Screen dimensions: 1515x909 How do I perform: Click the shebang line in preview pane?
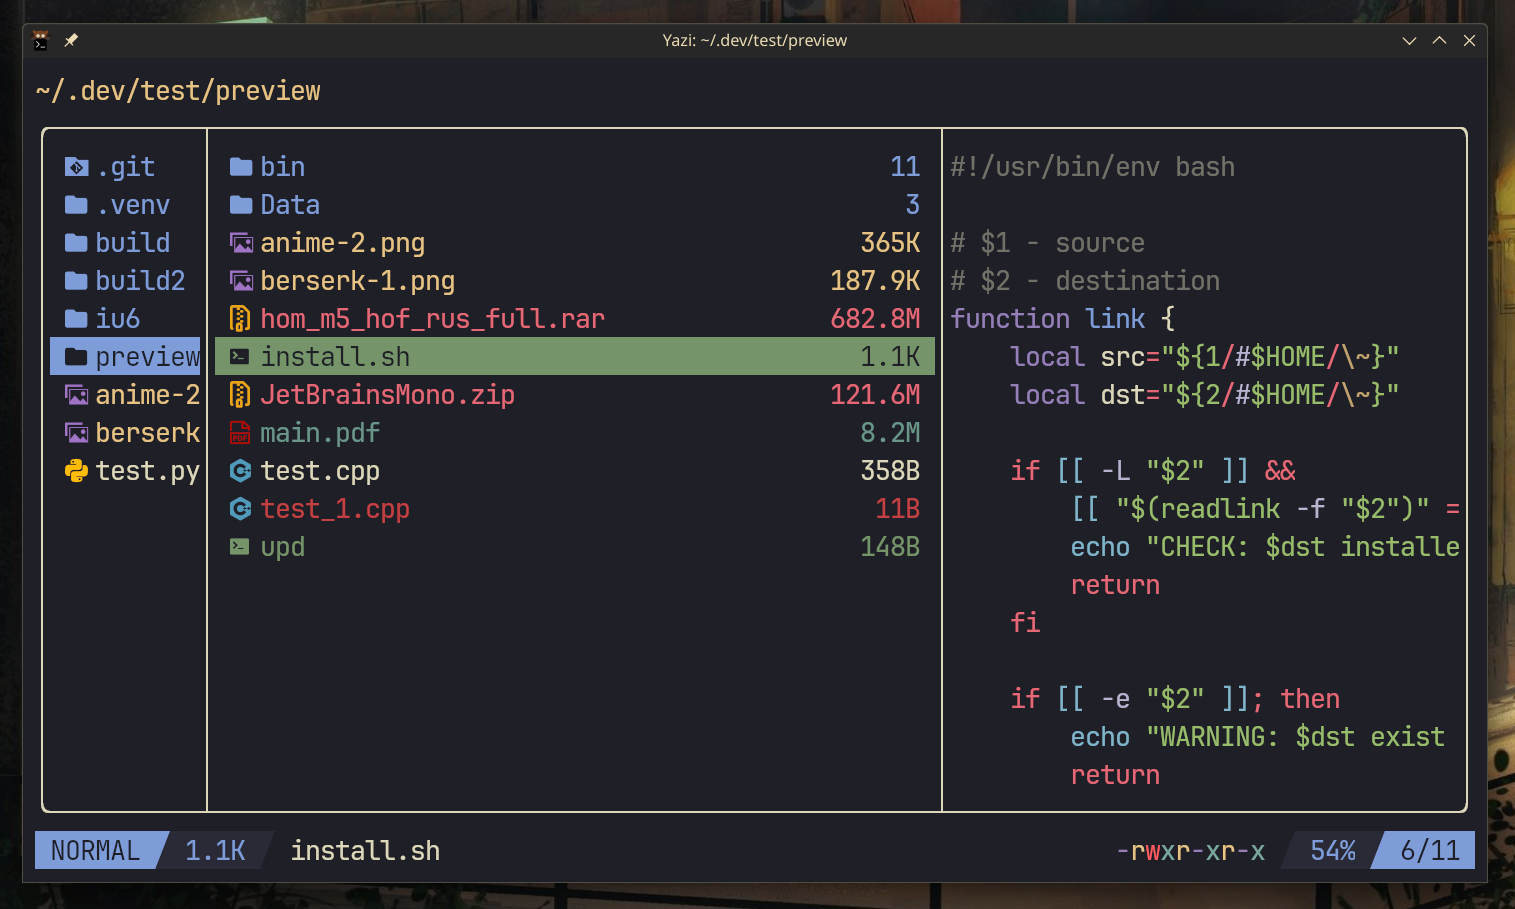(1092, 167)
